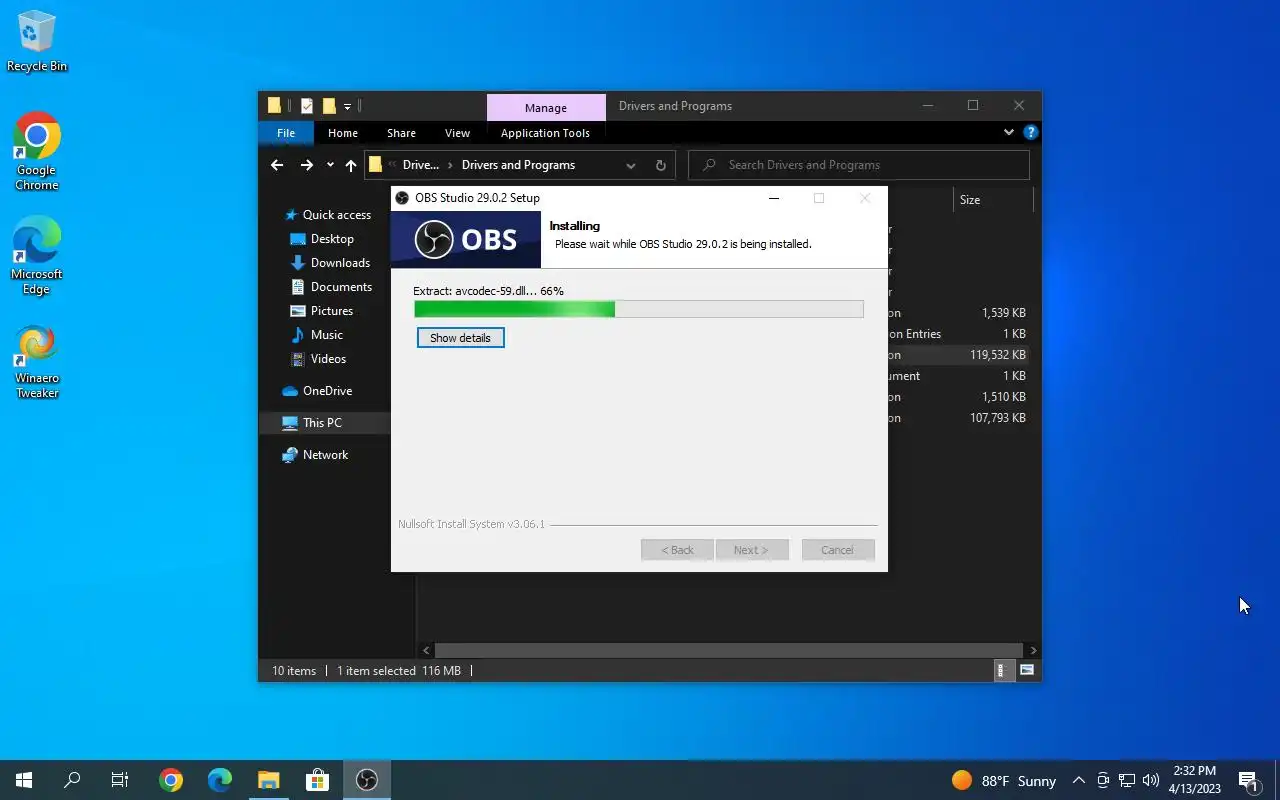Image resolution: width=1280 pixels, height=800 pixels.
Task: Click Show details in OBS installer
Action: click(x=460, y=338)
